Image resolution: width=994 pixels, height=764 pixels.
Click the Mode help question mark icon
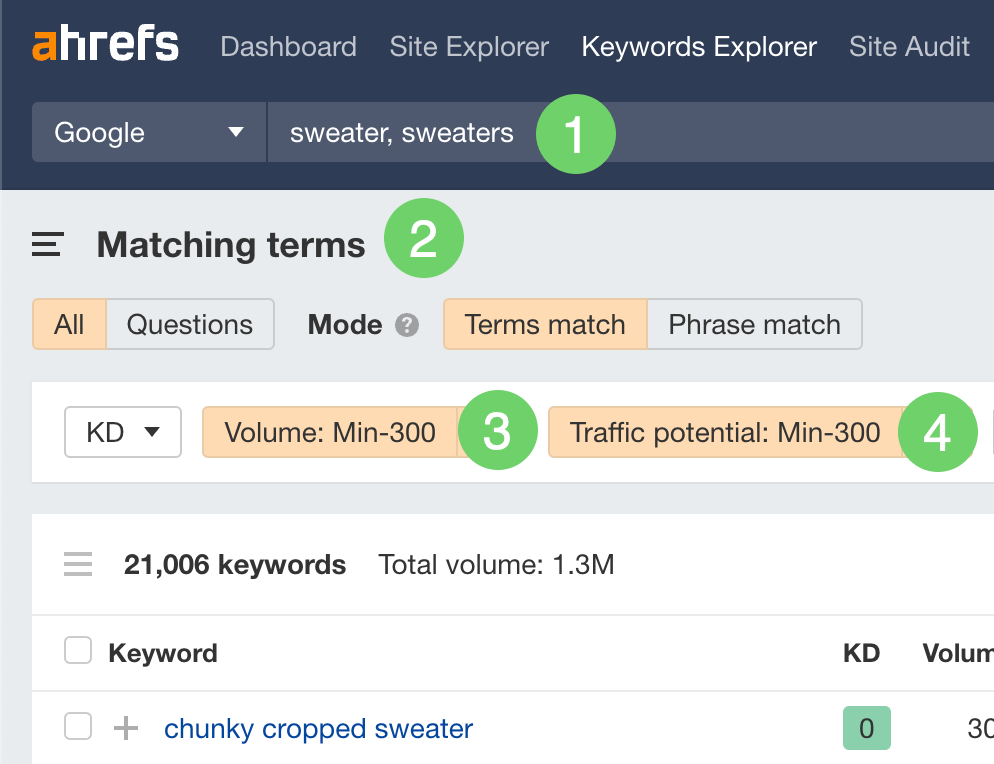point(406,325)
